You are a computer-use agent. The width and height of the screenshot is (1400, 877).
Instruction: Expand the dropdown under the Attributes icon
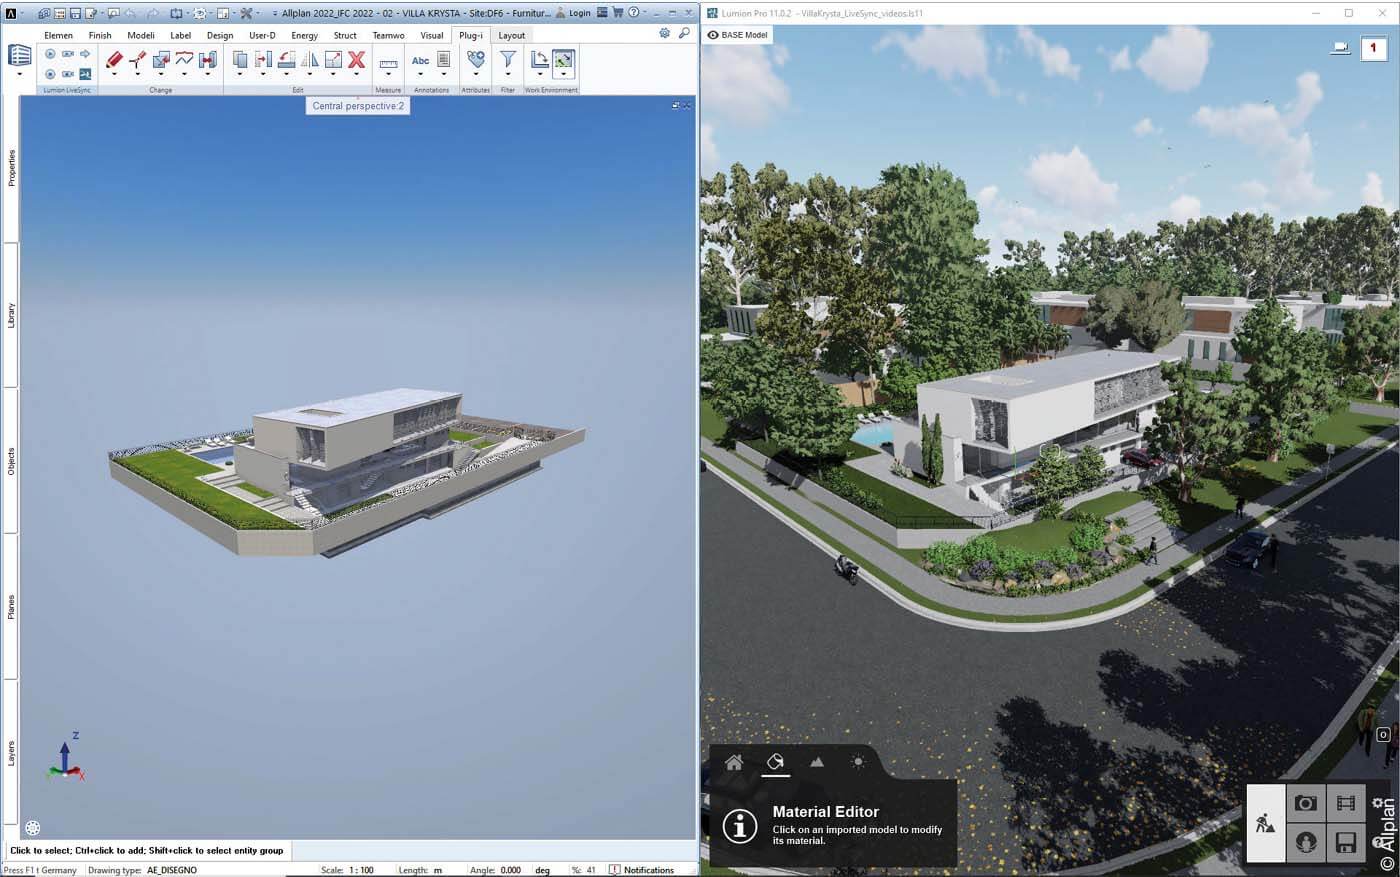click(x=476, y=75)
